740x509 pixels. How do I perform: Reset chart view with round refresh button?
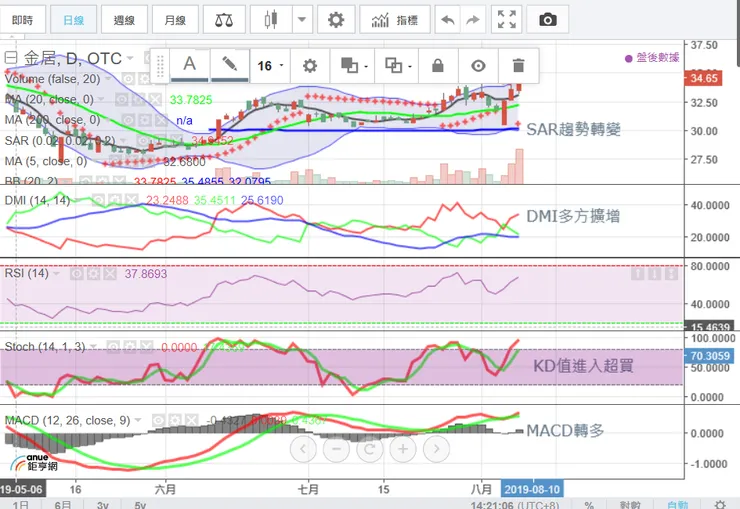370,449
